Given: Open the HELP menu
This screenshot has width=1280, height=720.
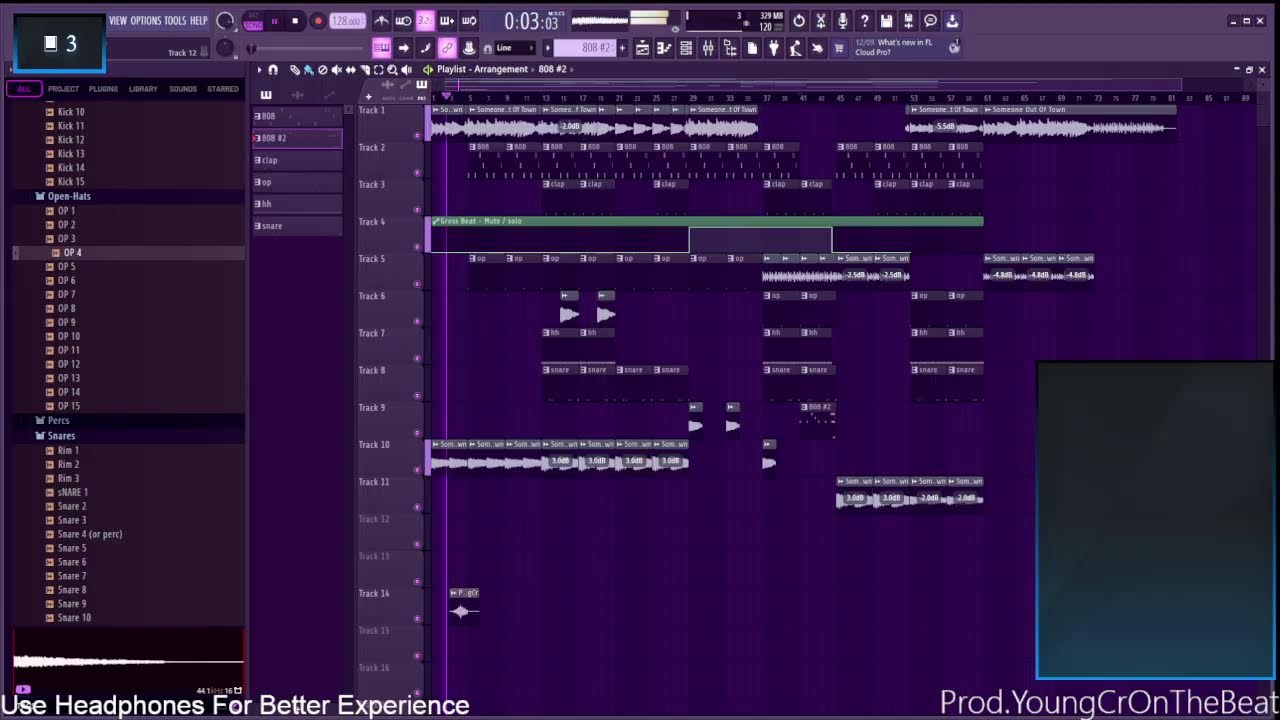Looking at the screenshot, I should coord(199,21).
